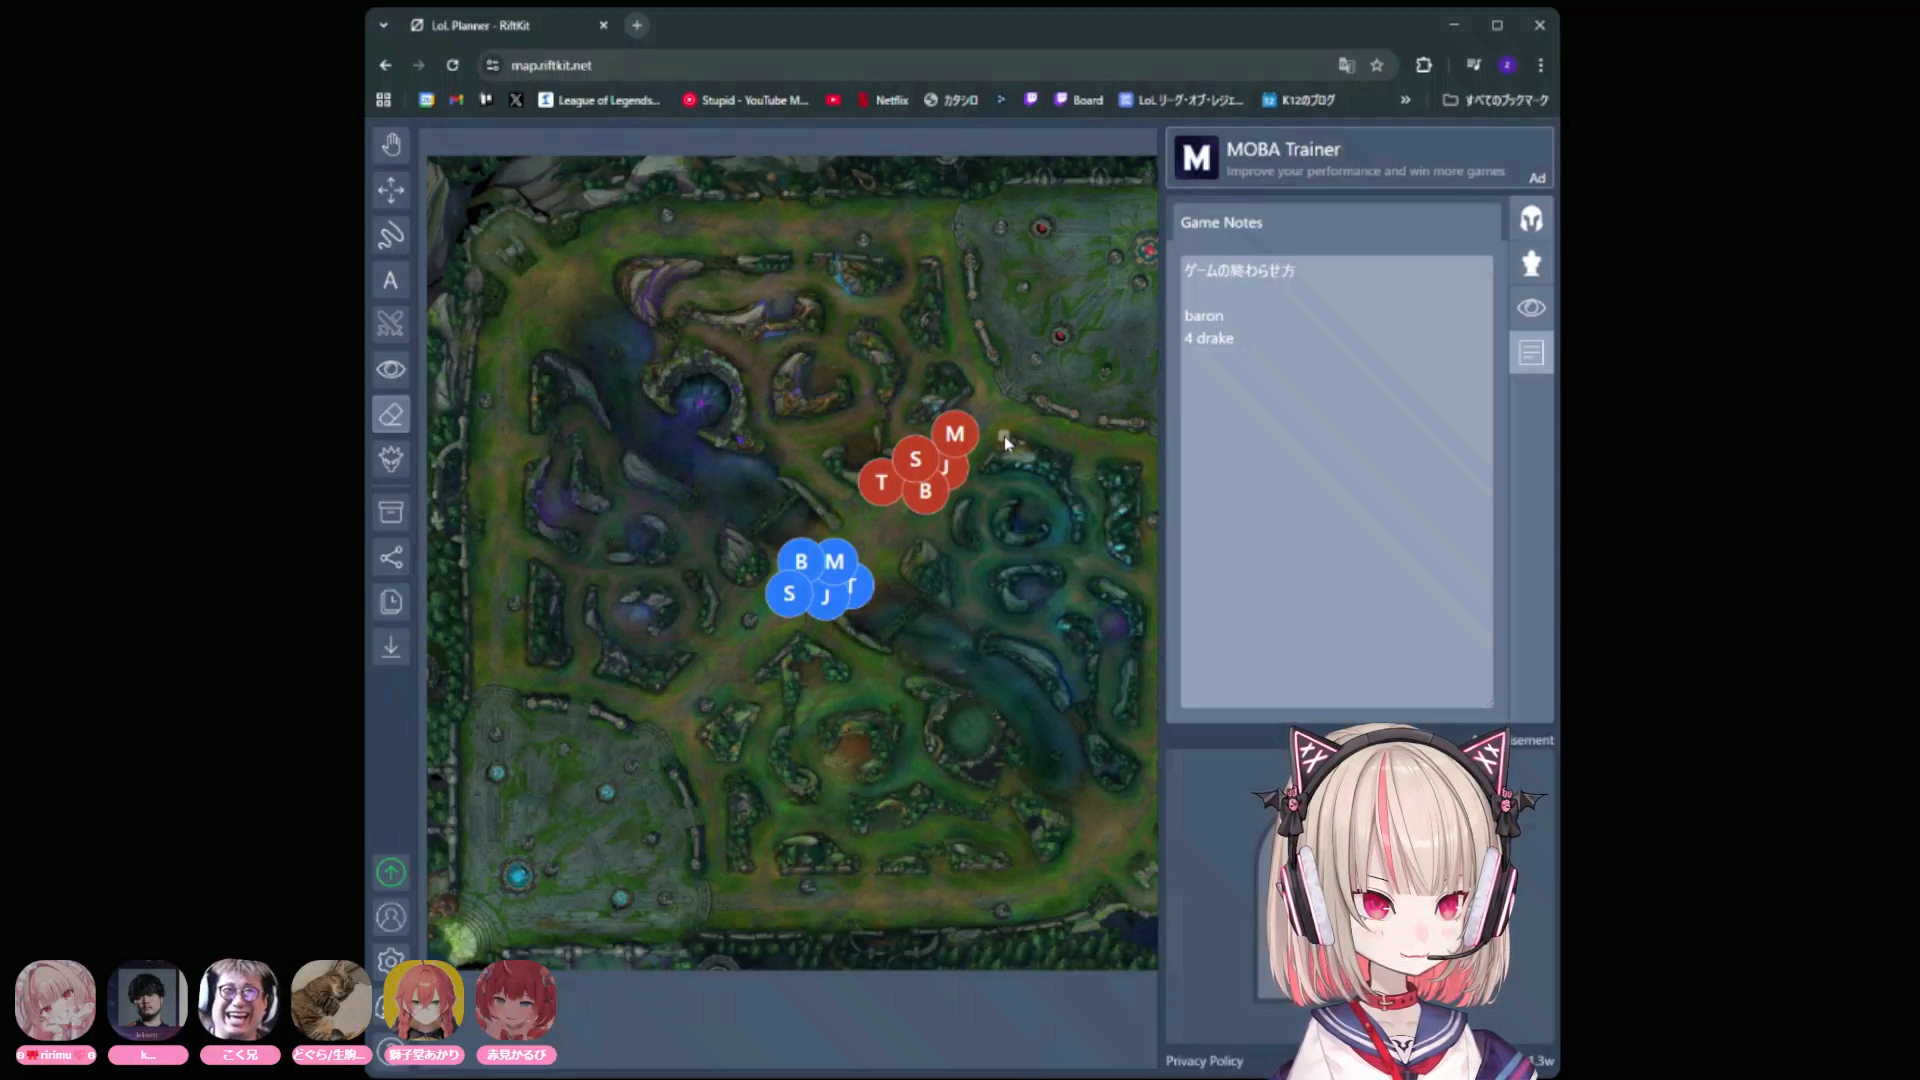Screen dimensions: 1920x1080
Task: Toggle the vision eye tool in left toolbar
Action: click(x=391, y=369)
